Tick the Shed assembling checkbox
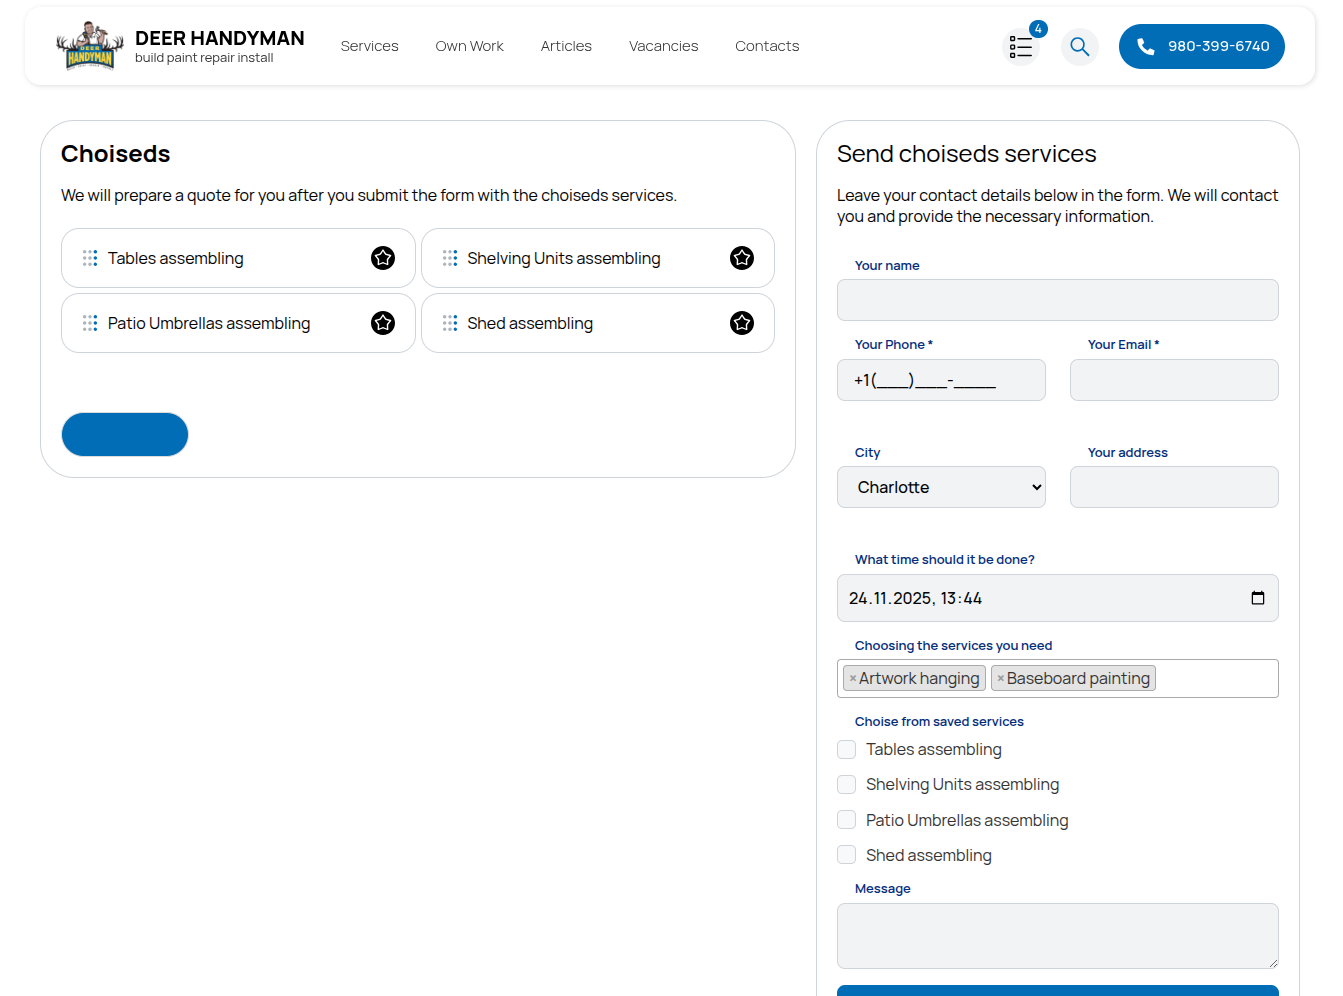 click(847, 855)
